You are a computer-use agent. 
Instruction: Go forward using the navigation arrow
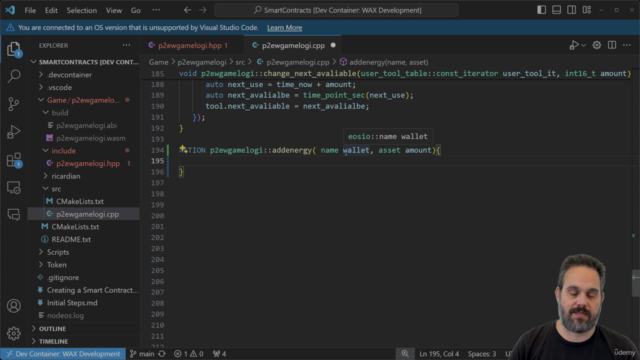(203, 10)
